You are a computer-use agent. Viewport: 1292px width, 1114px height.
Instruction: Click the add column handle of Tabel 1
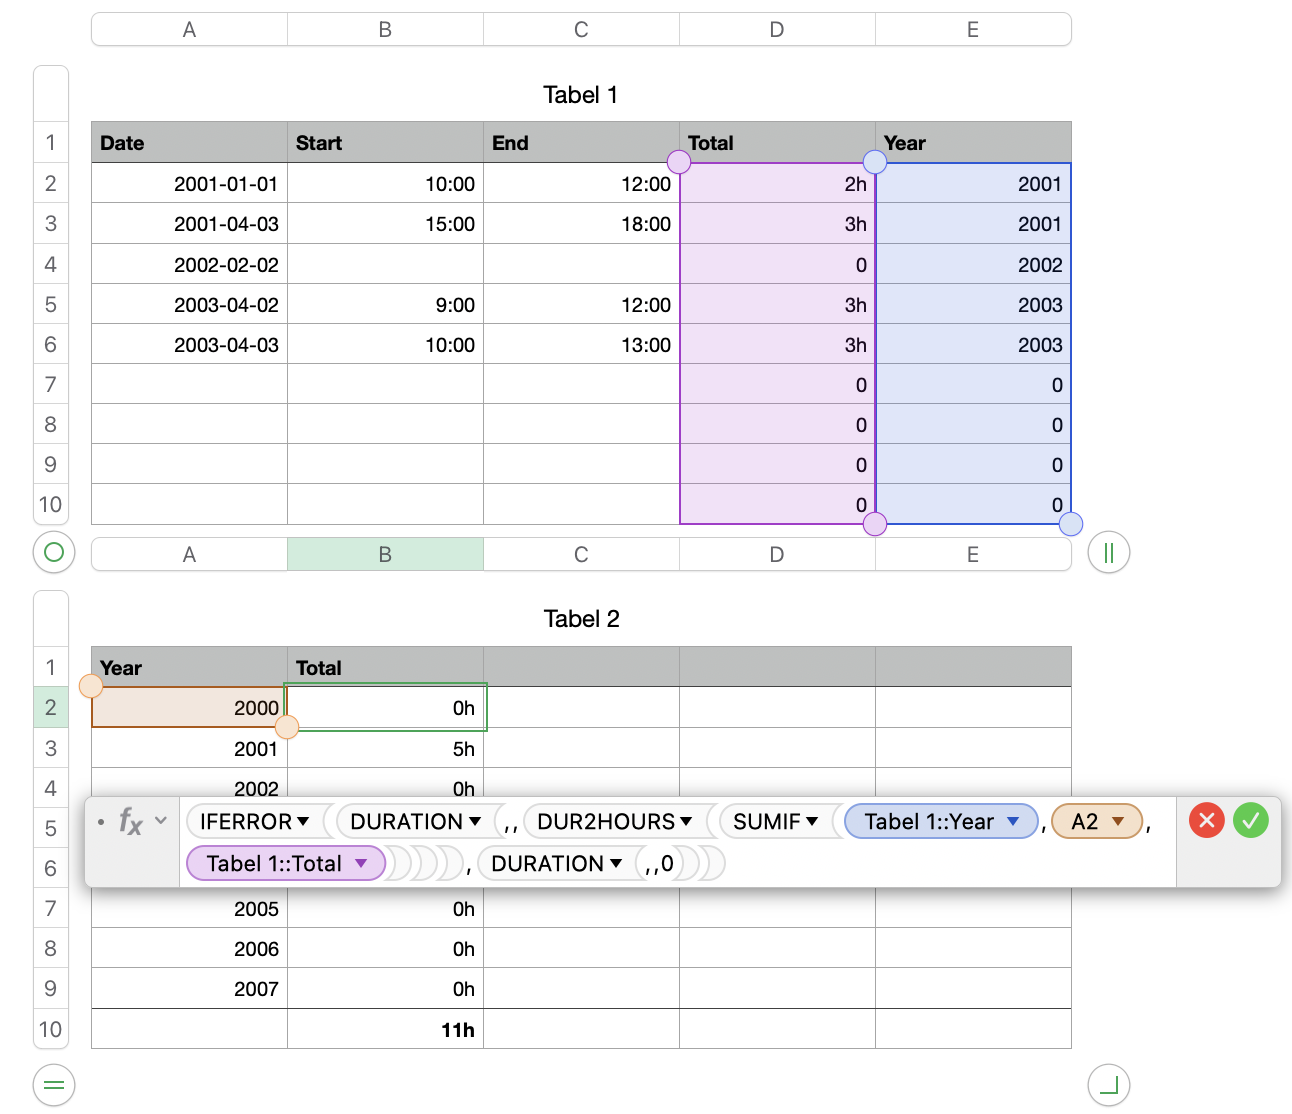pos(1109,552)
